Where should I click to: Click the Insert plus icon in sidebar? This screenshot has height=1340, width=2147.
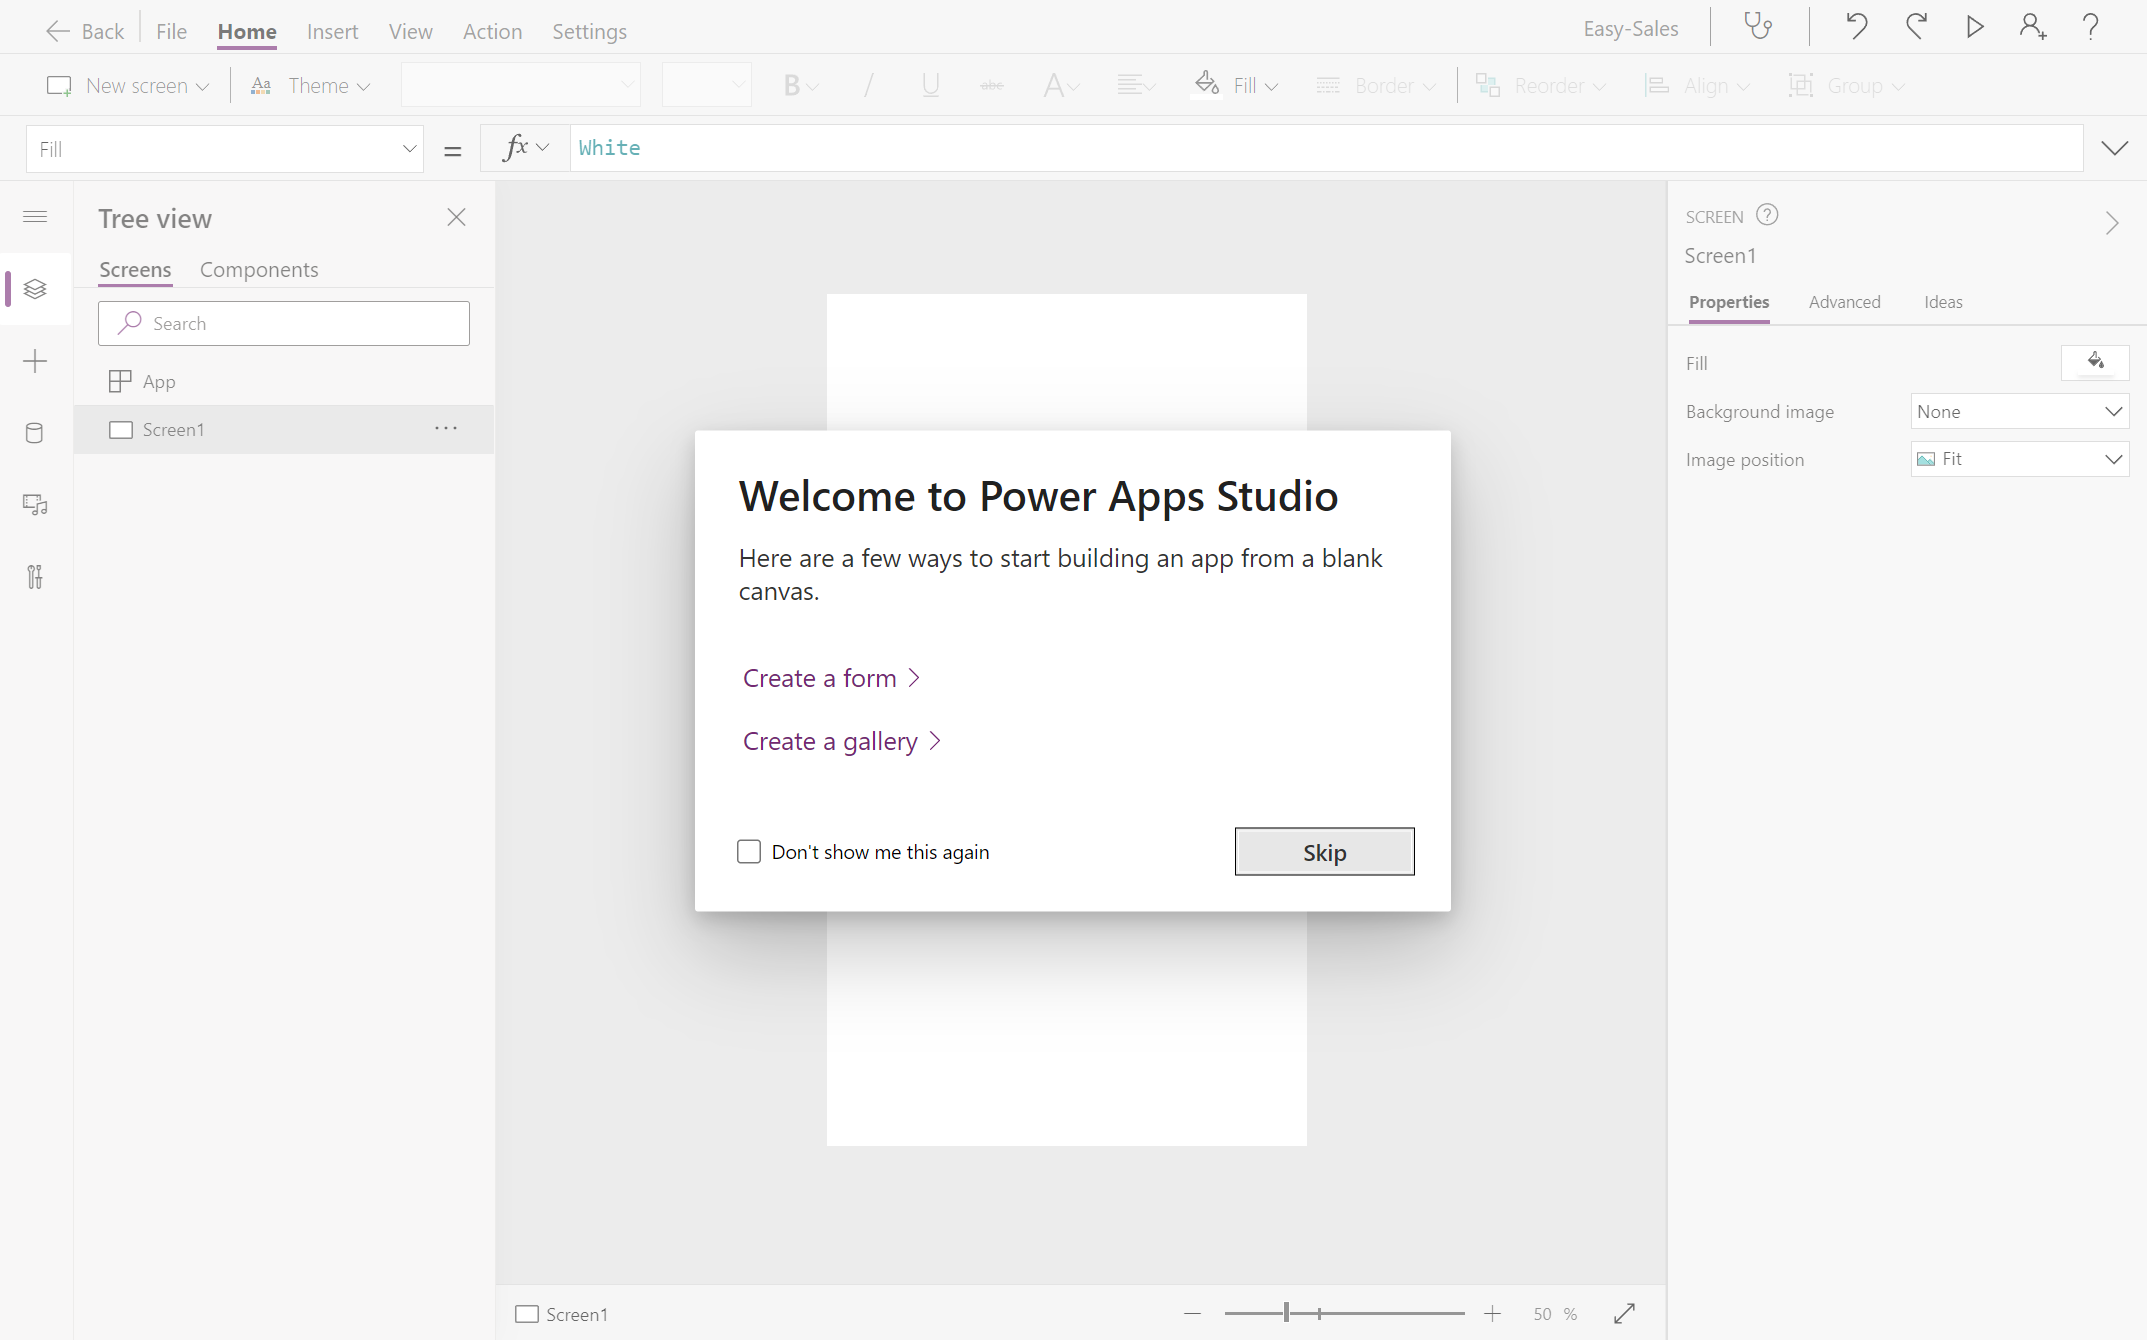[x=35, y=361]
